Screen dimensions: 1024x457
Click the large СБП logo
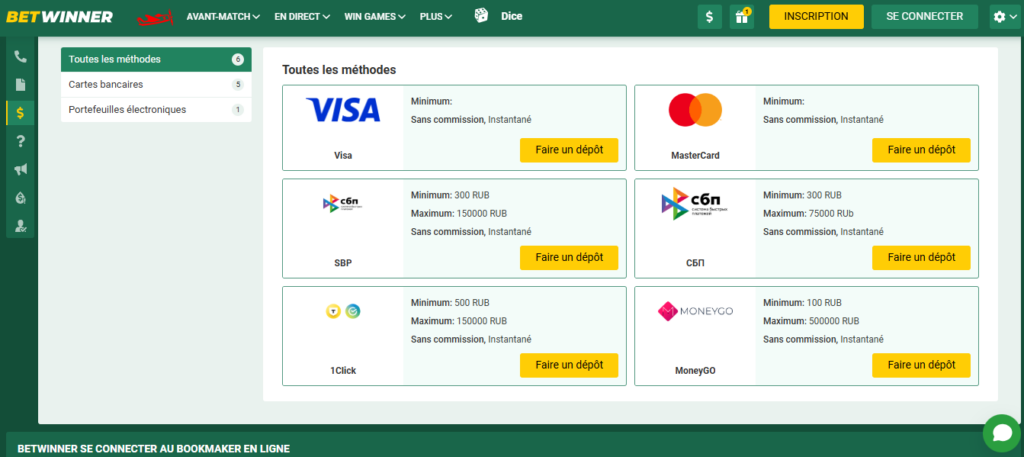pos(696,203)
